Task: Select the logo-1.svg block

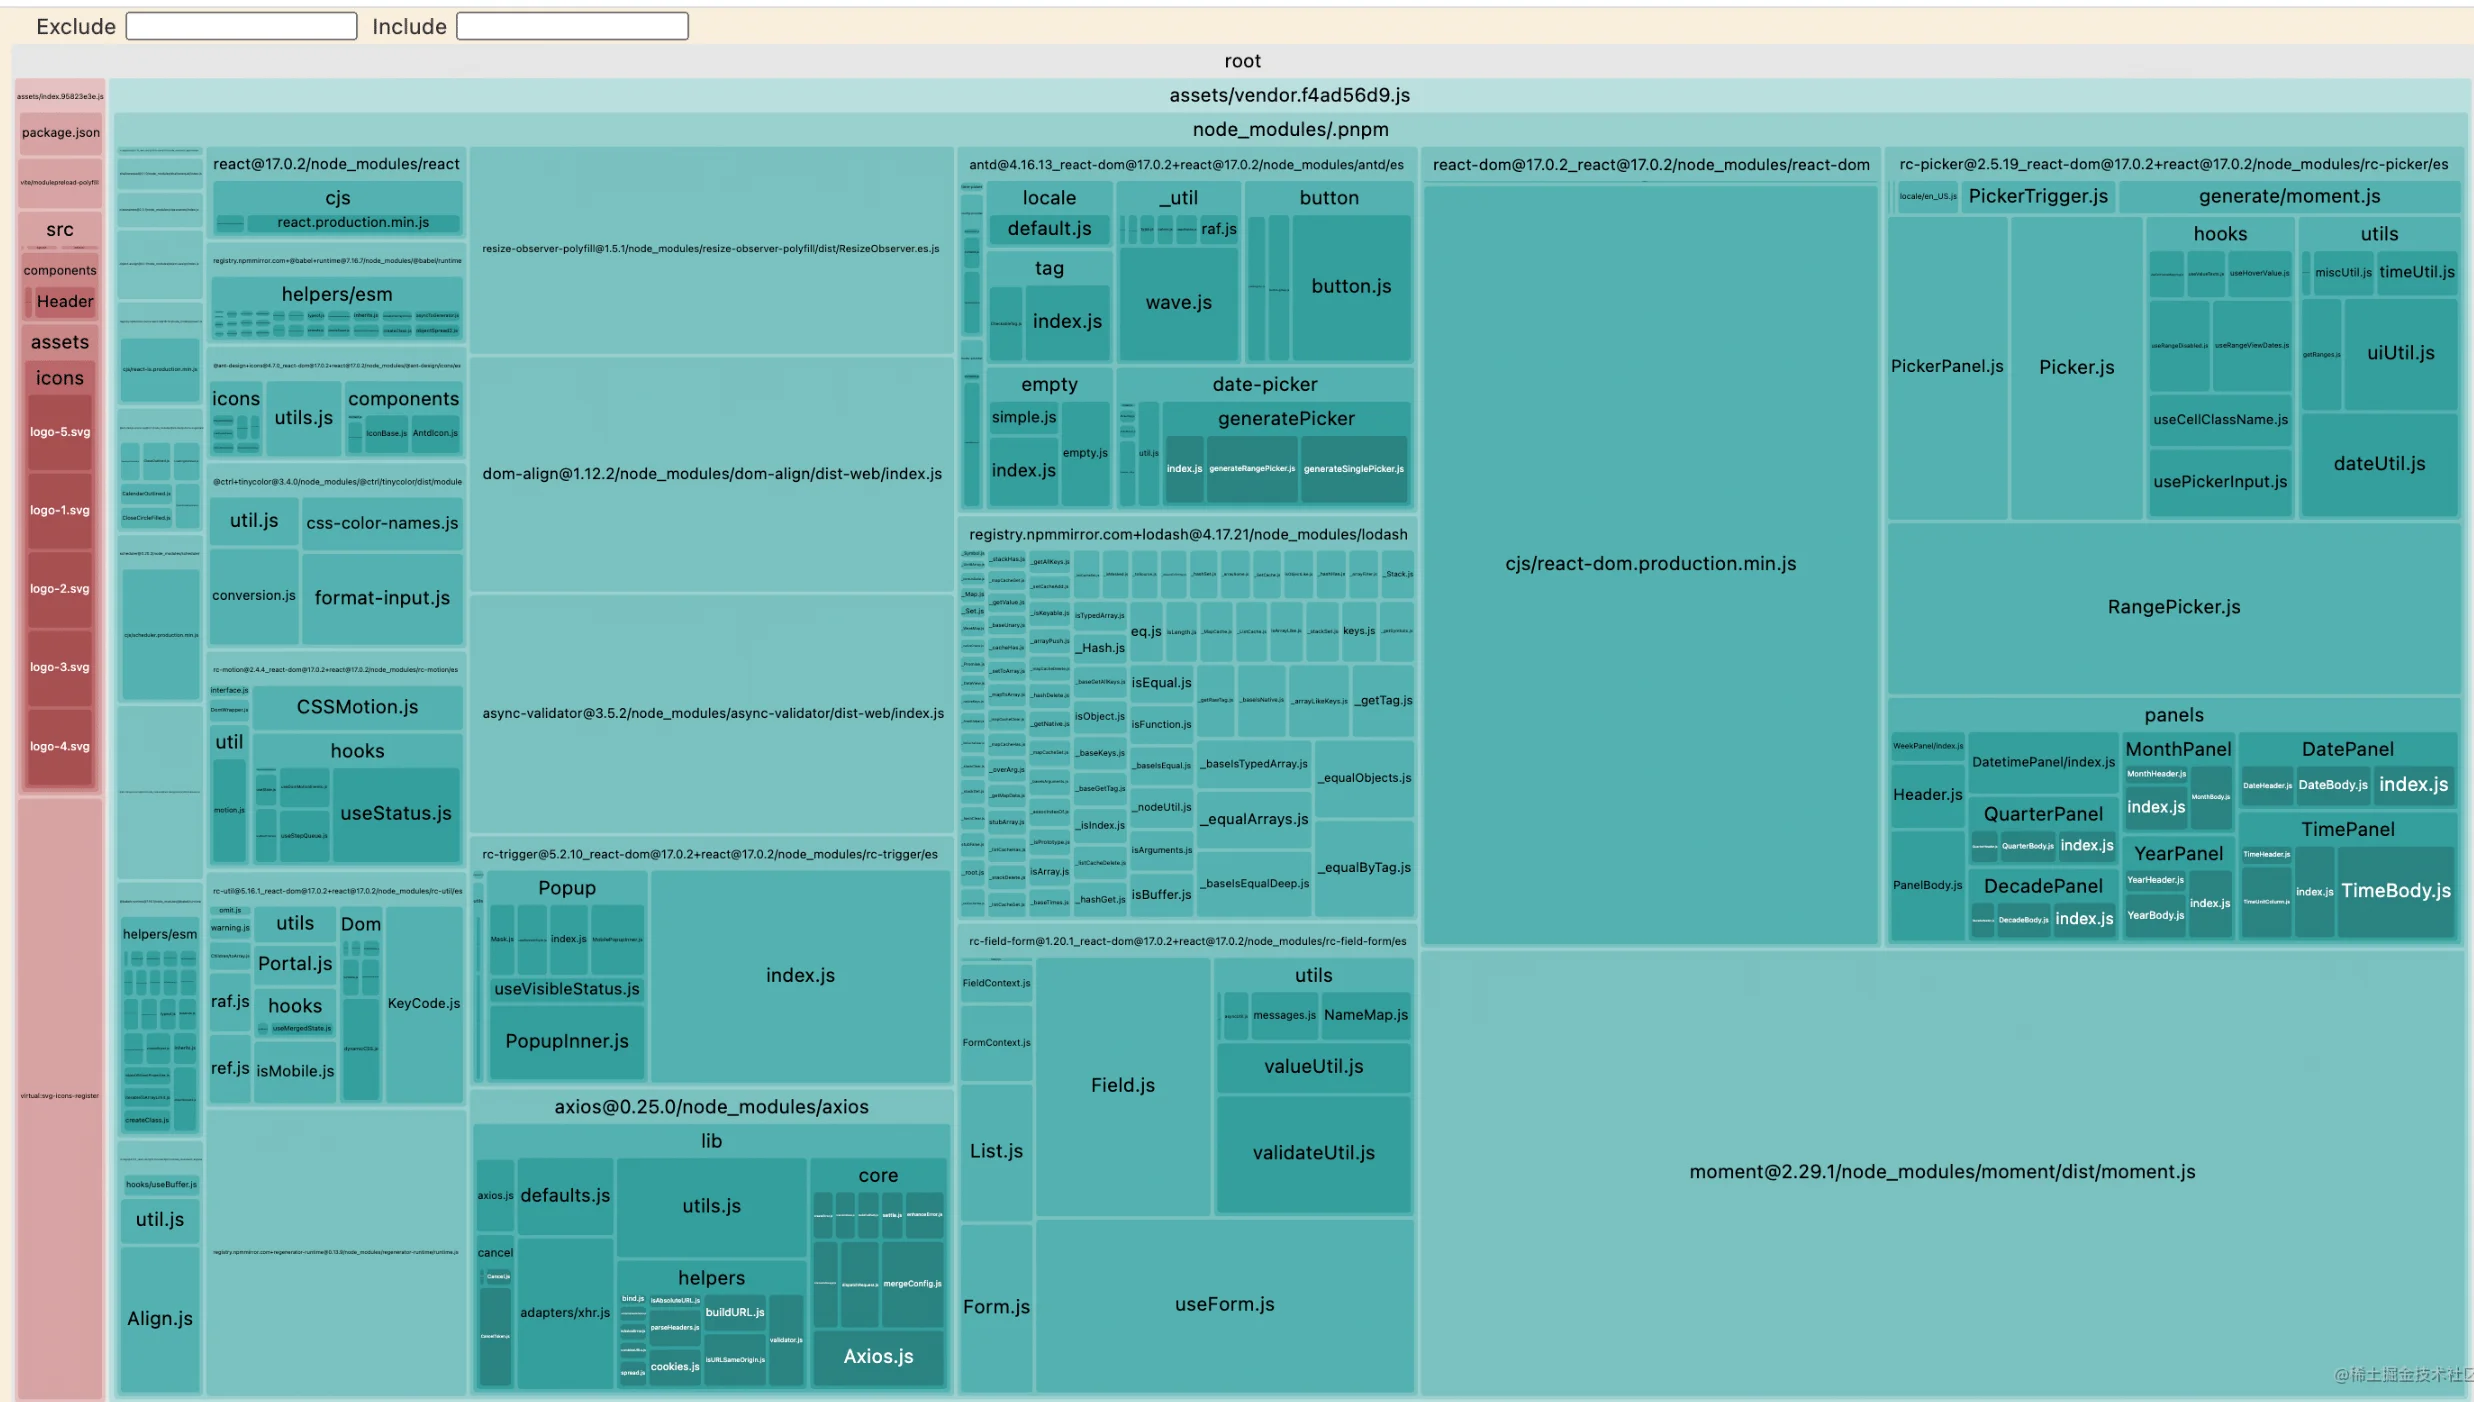Action: [60, 510]
